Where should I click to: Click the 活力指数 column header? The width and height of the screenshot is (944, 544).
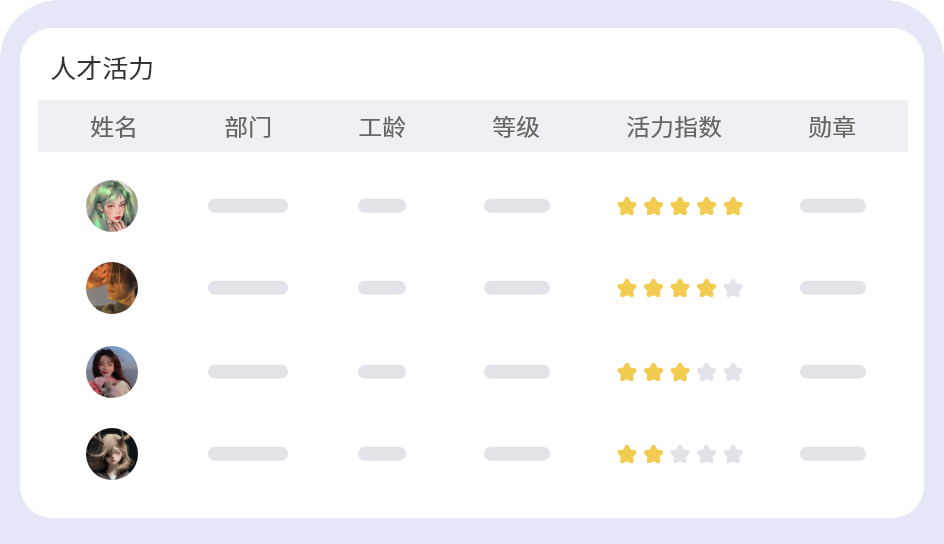[x=674, y=127]
